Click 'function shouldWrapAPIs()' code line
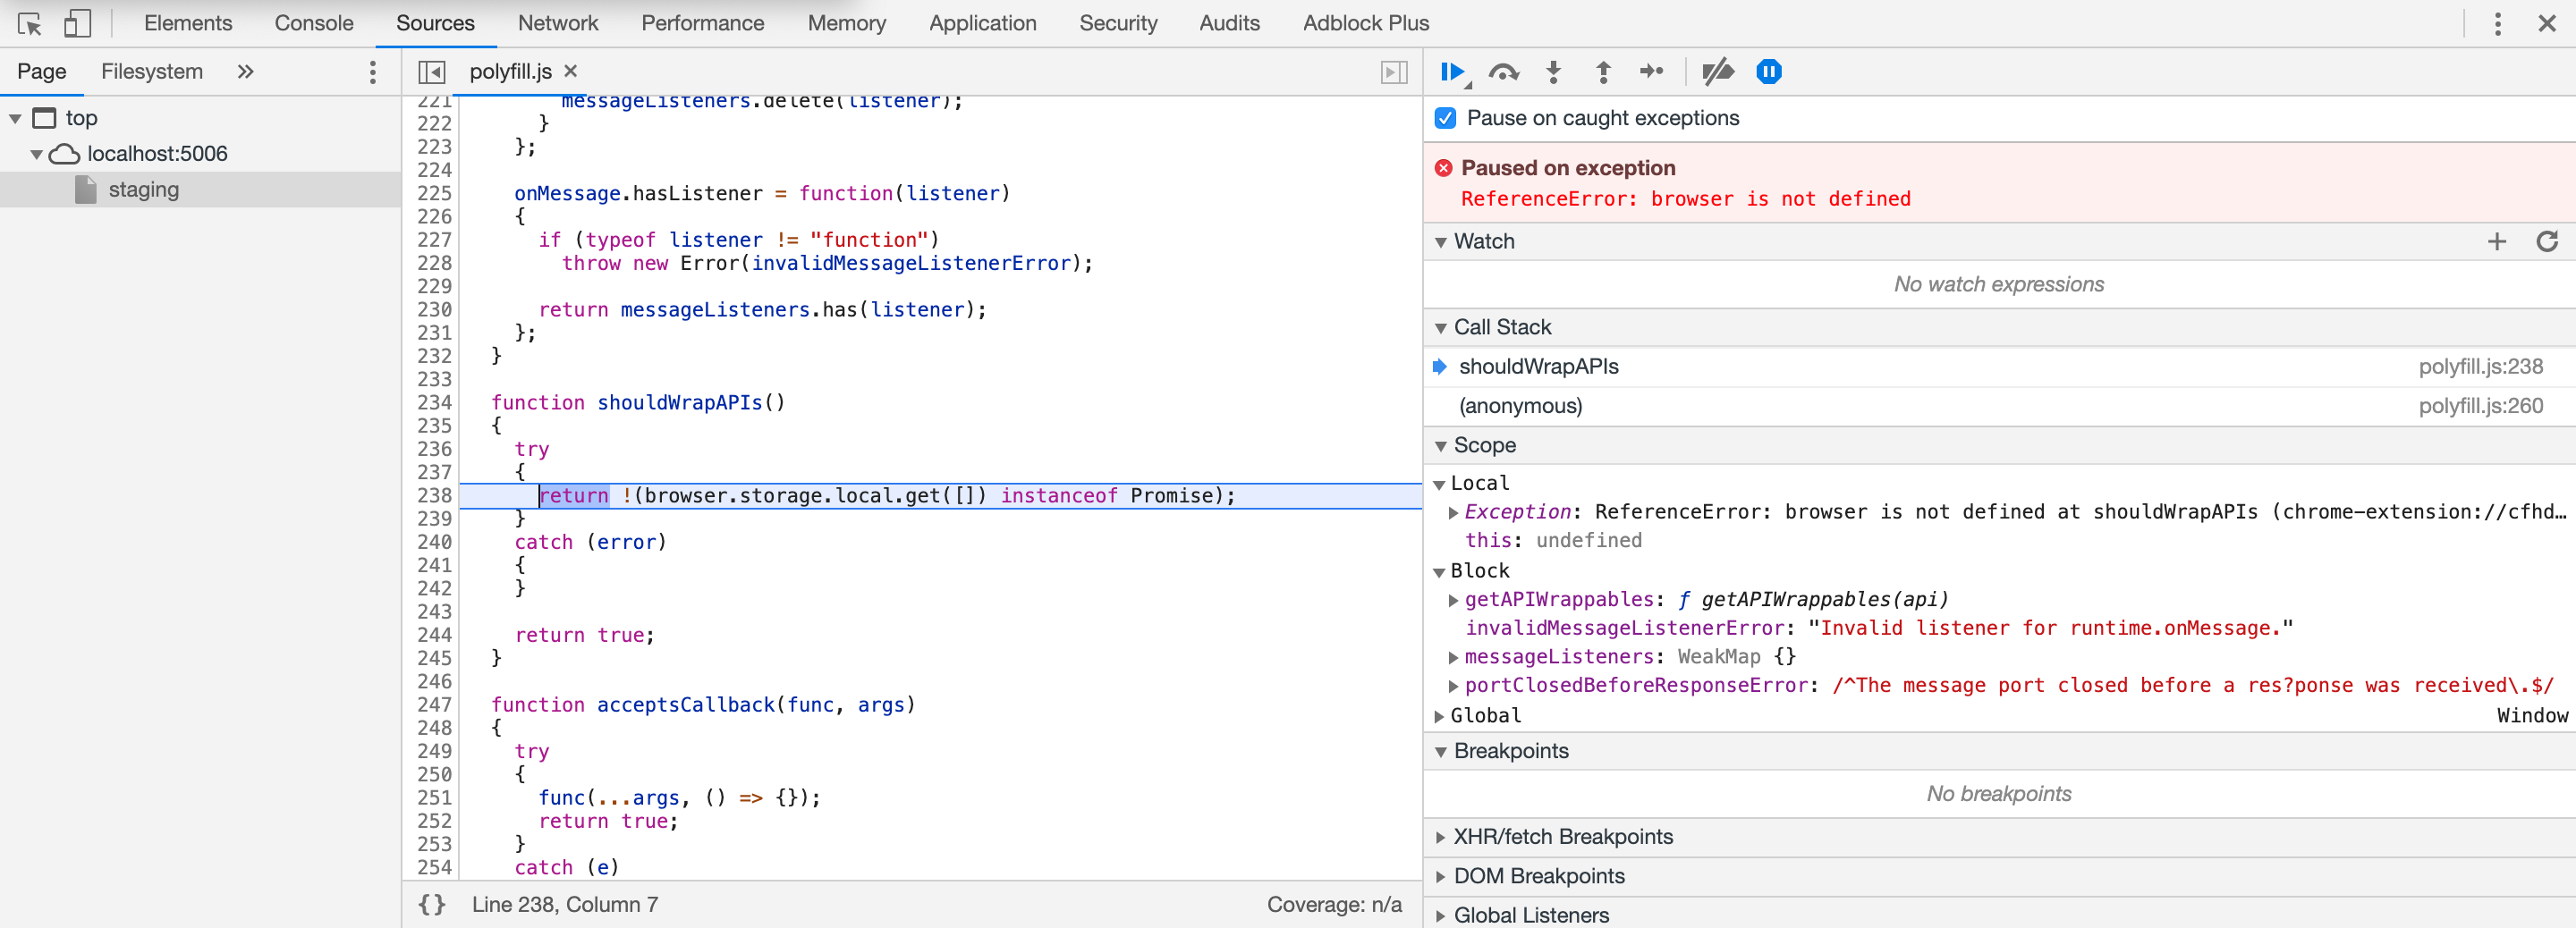 pyautogui.click(x=638, y=403)
